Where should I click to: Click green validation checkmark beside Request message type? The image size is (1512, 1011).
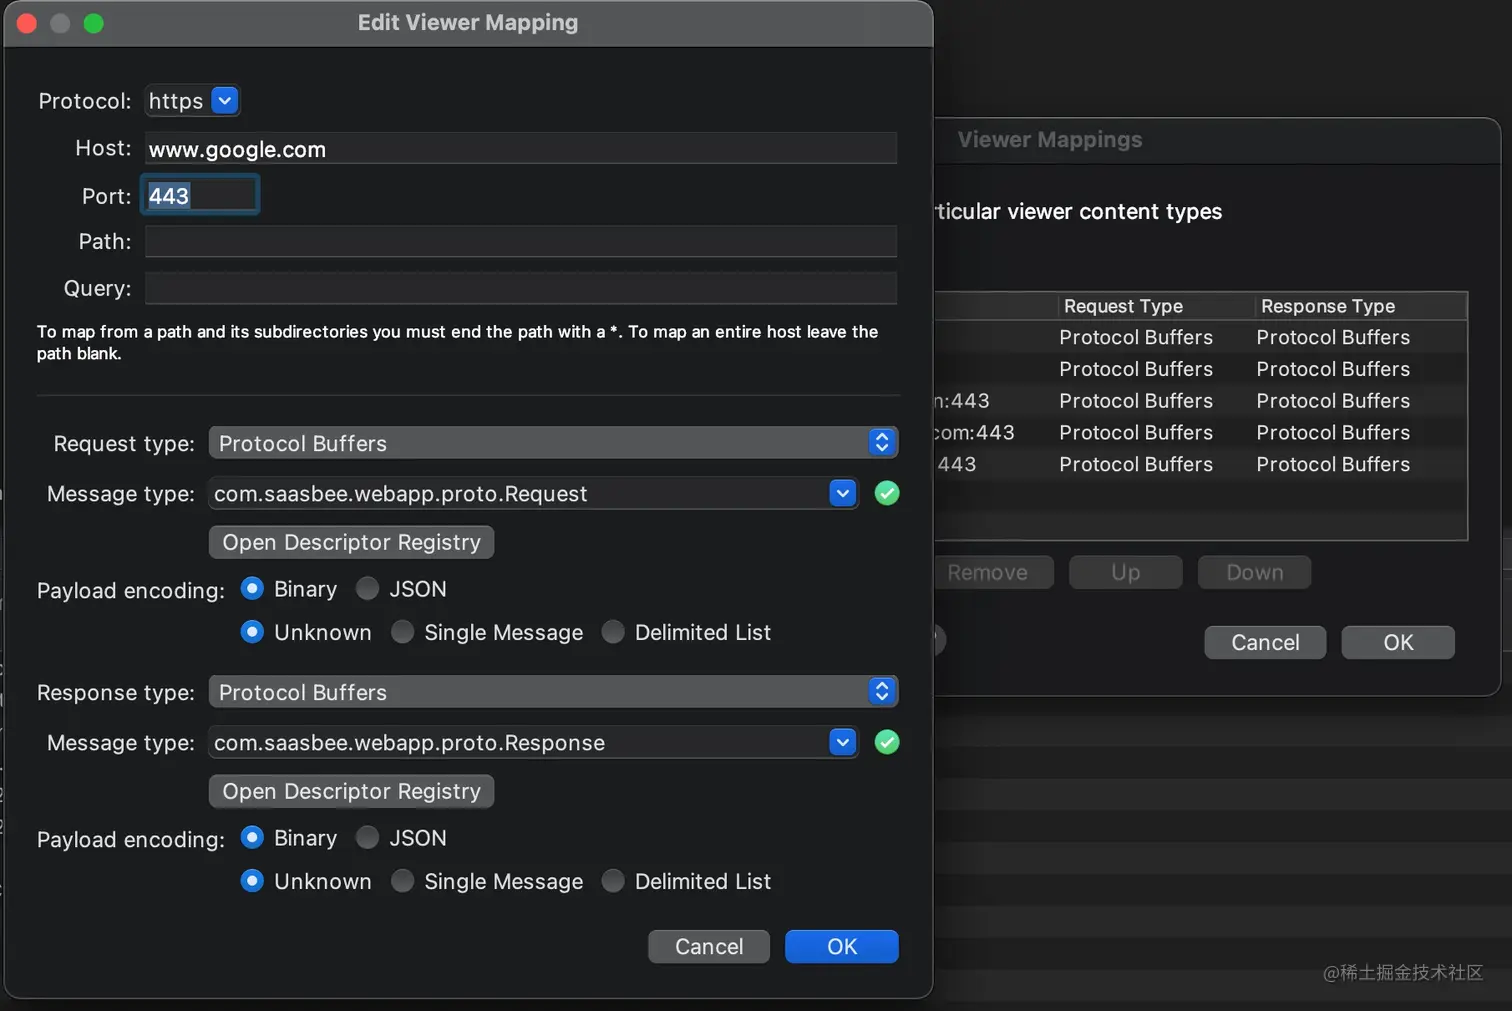click(886, 493)
